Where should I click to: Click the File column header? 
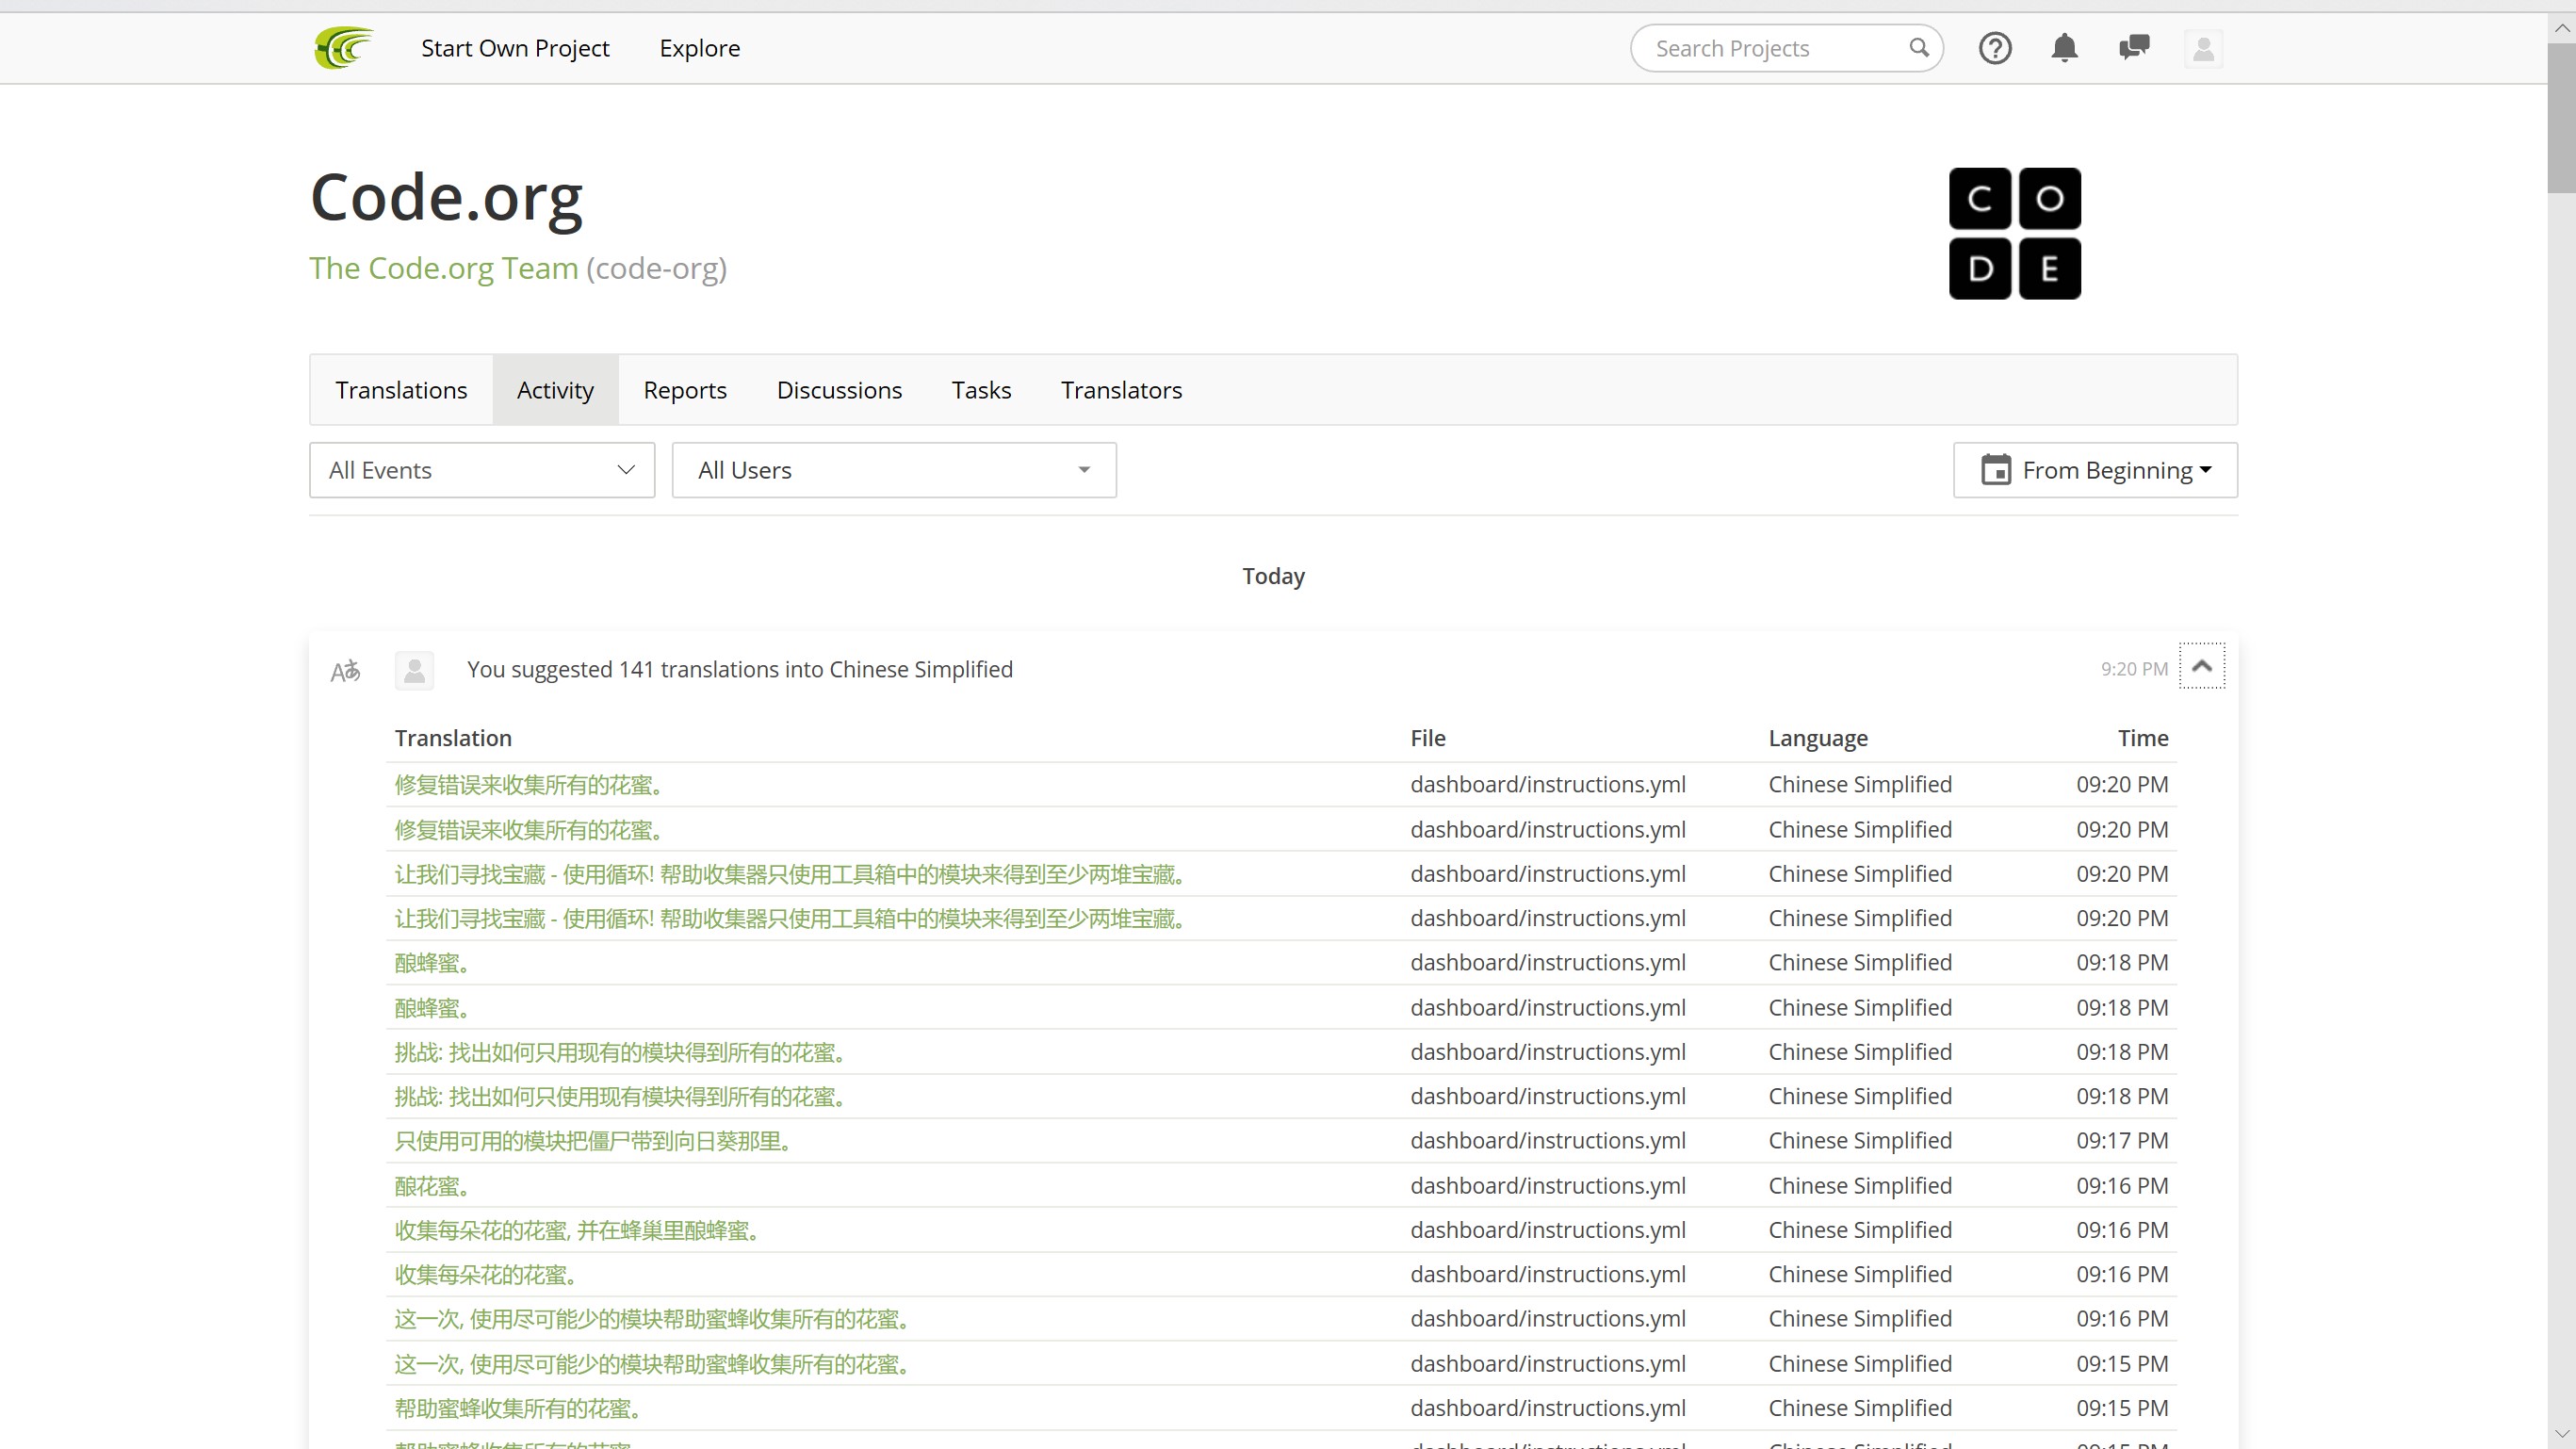coord(1428,738)
